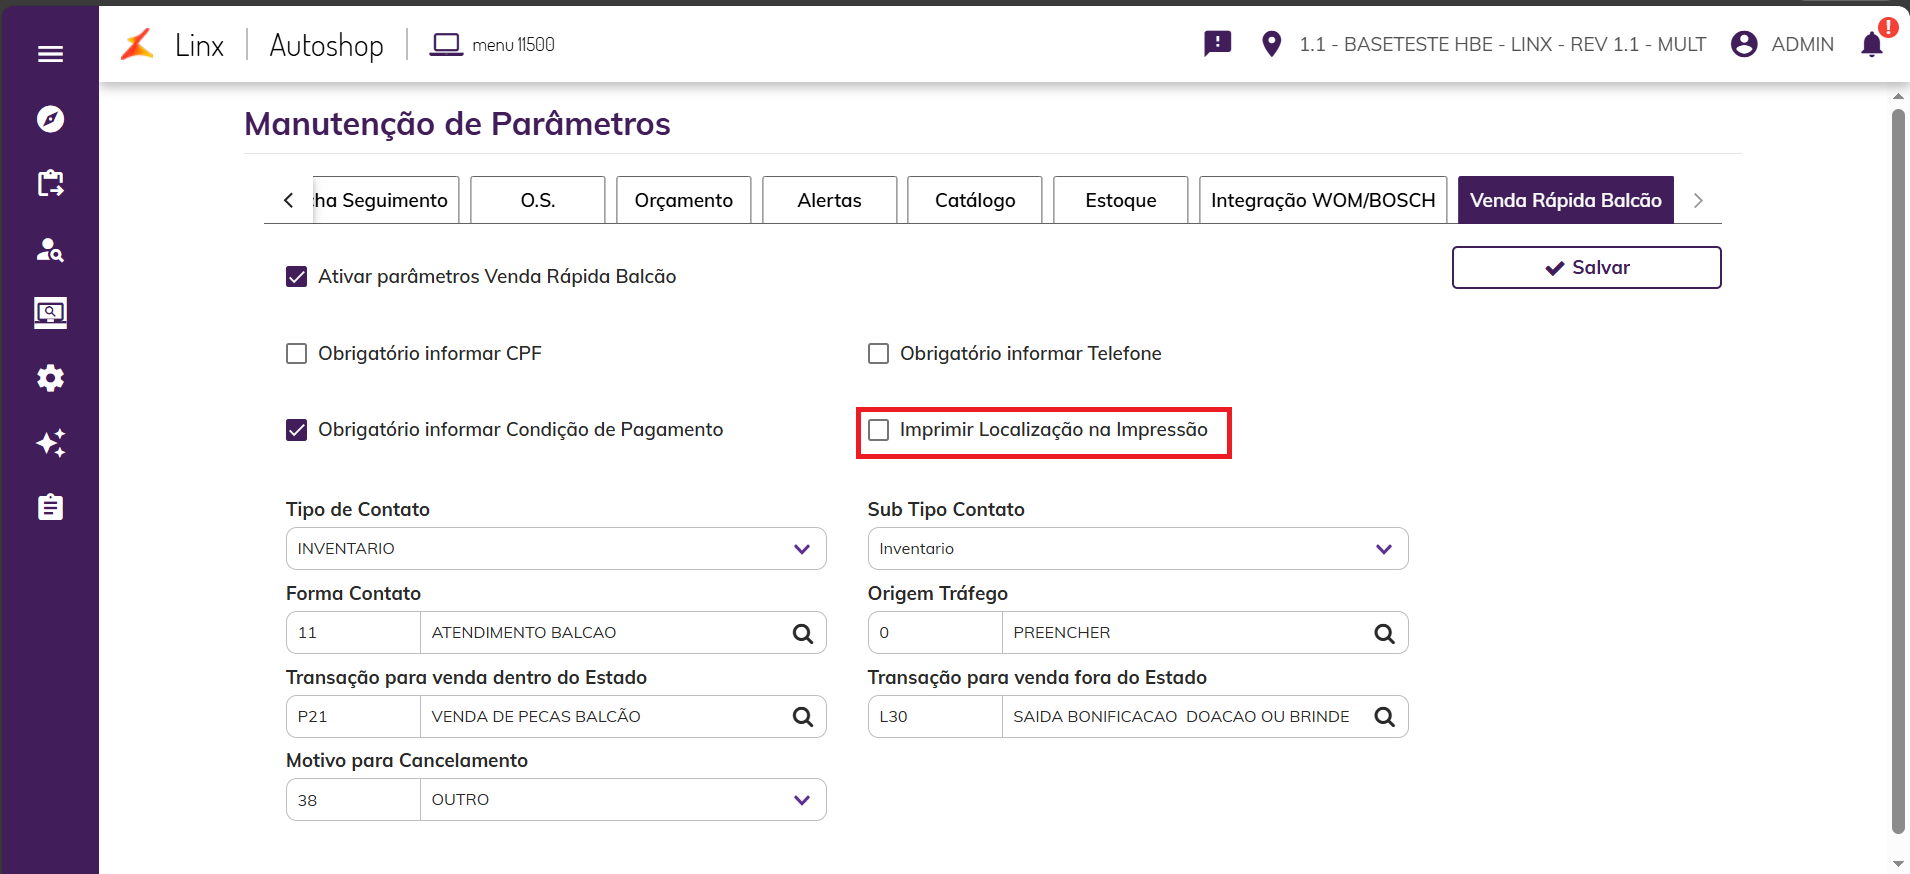Open the feedback chat bubble icon
Image resolution: width=1910 pixels, height=874 pixels.
pos(1217,44)
